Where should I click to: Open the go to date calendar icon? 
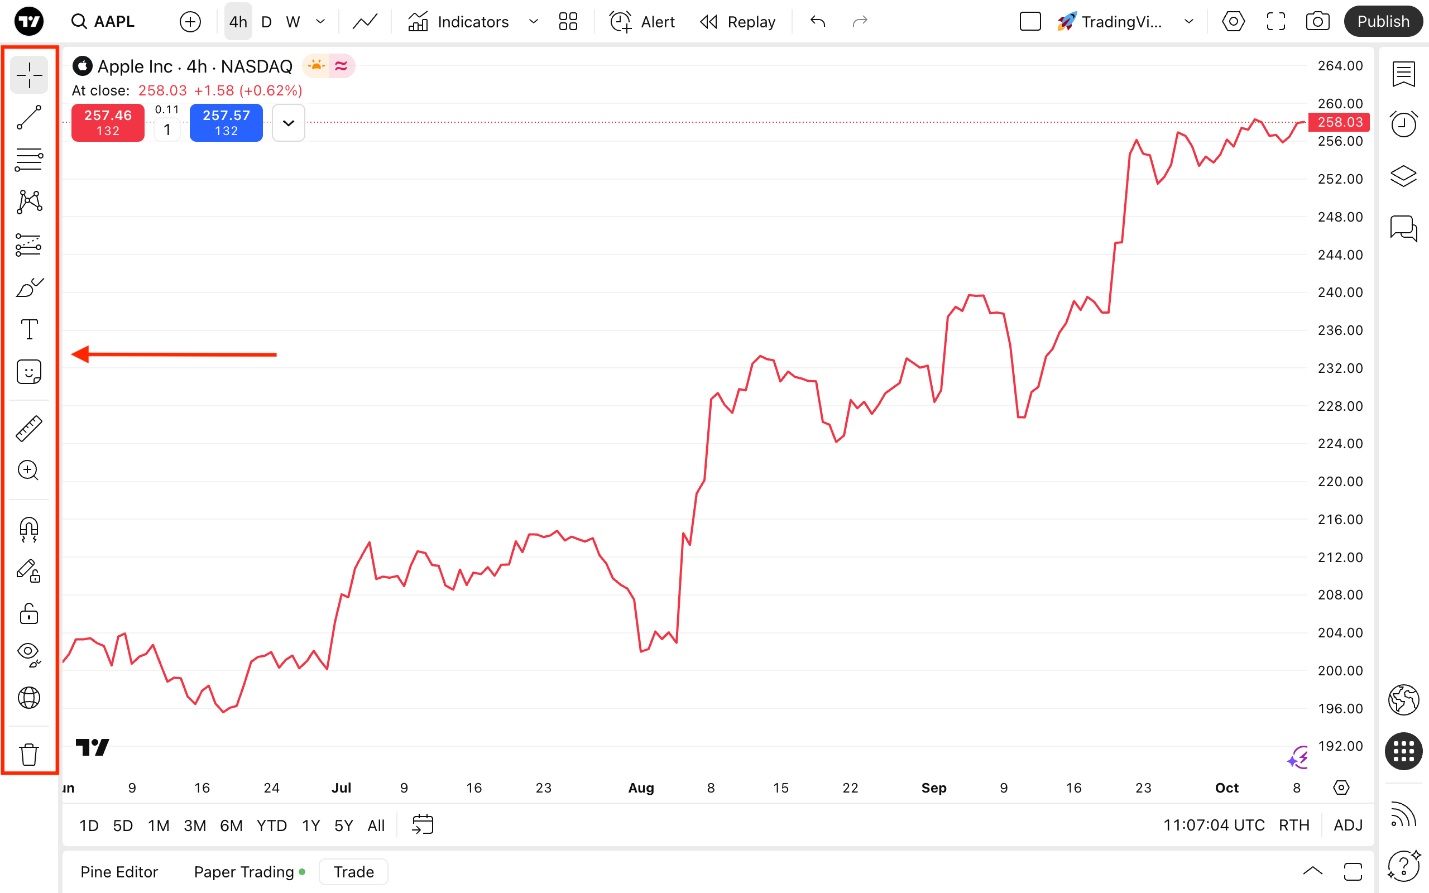click(423, 825)
